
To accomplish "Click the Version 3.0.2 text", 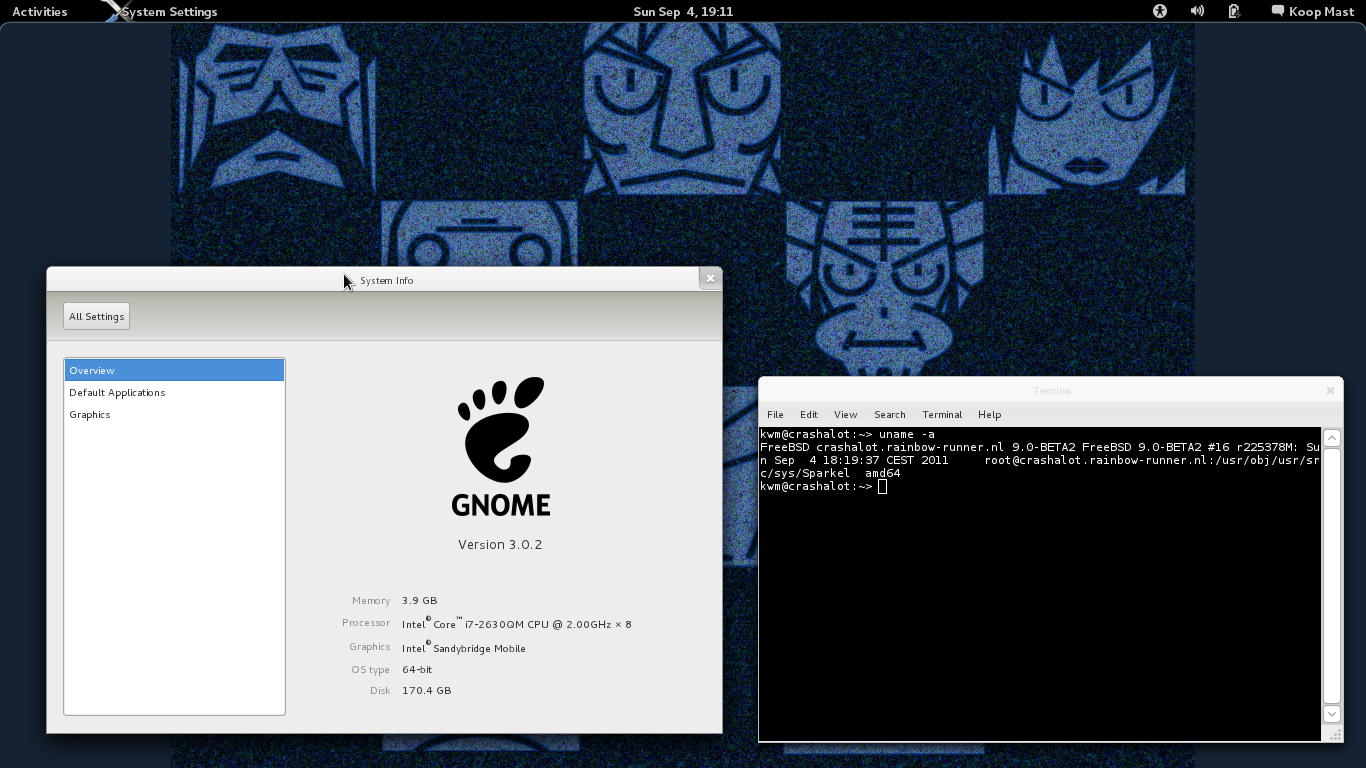I will [x=500, y=545].
